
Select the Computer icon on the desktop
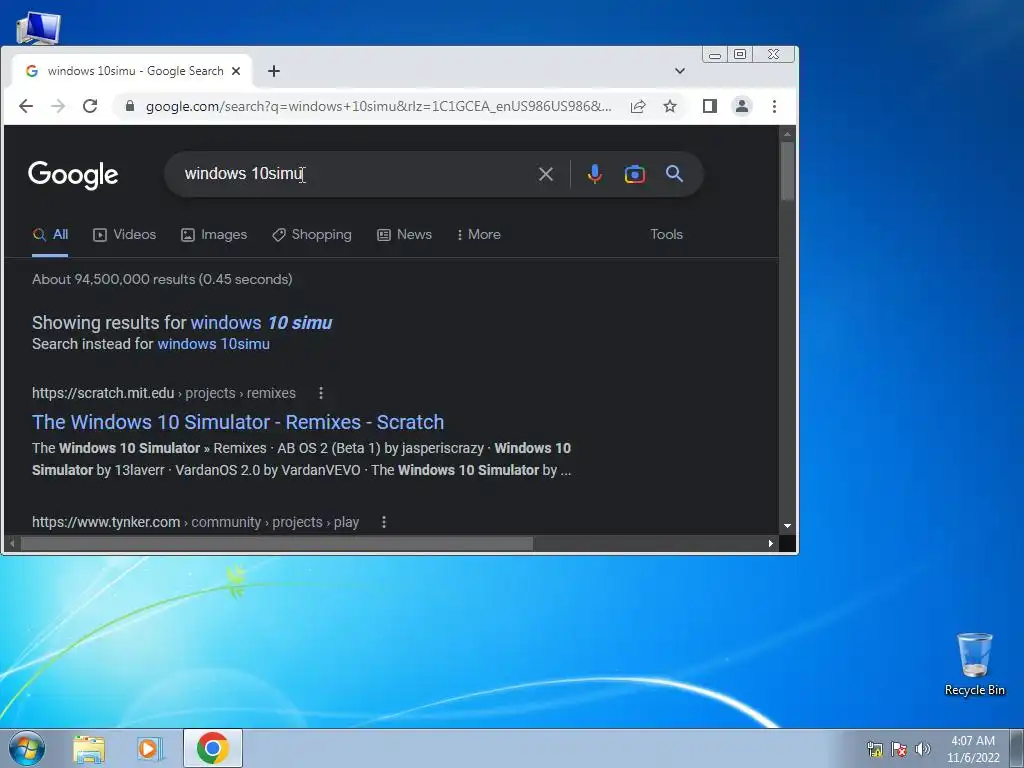click(38, 28)
